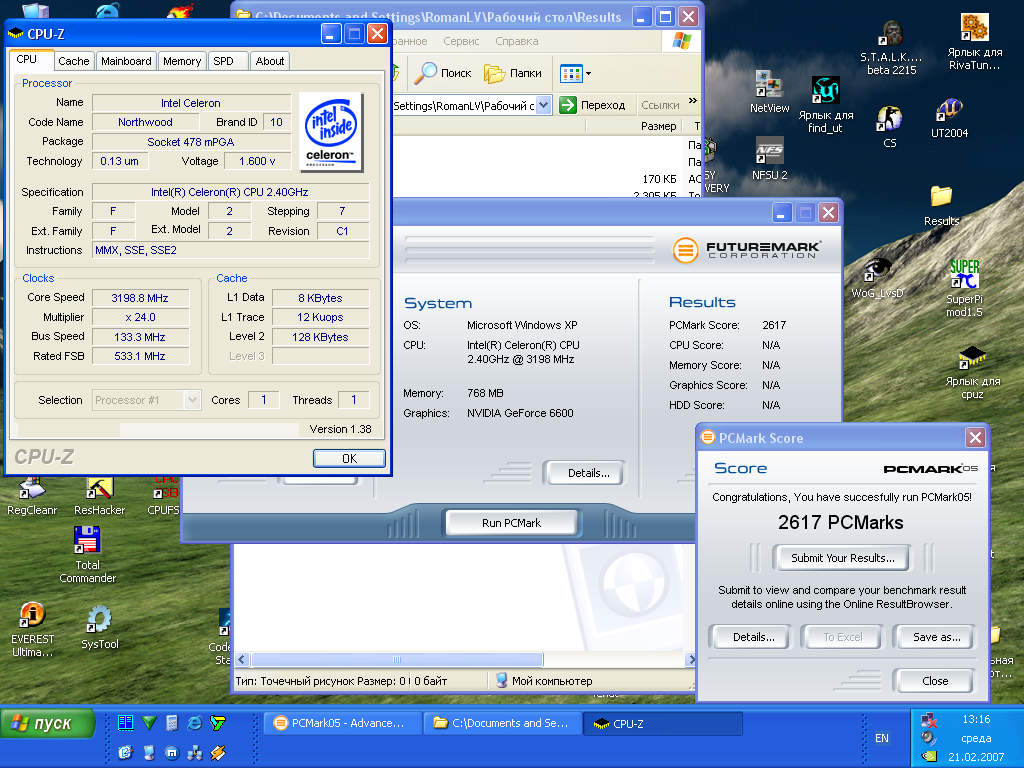This screenshot has width=1024, height=768.
Task: Expand the Ссылки links chevron
Action: (x=693, y=101)
